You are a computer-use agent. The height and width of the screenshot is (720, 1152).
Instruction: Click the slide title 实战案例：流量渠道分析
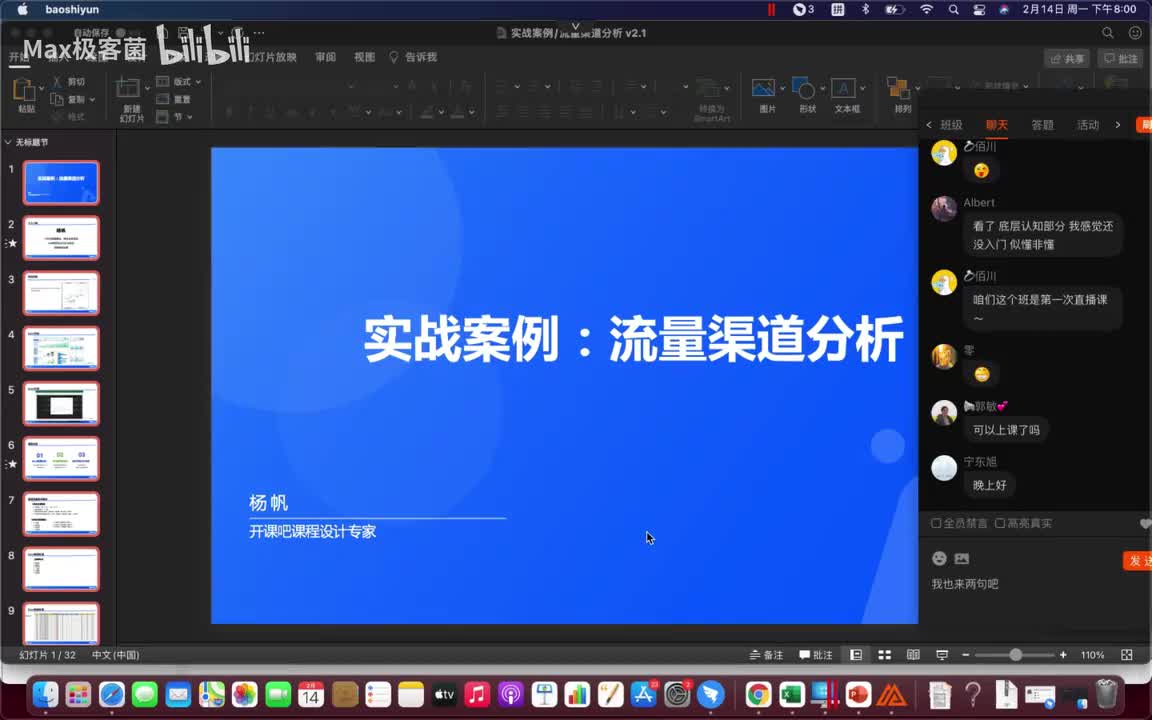click(633, 339)
